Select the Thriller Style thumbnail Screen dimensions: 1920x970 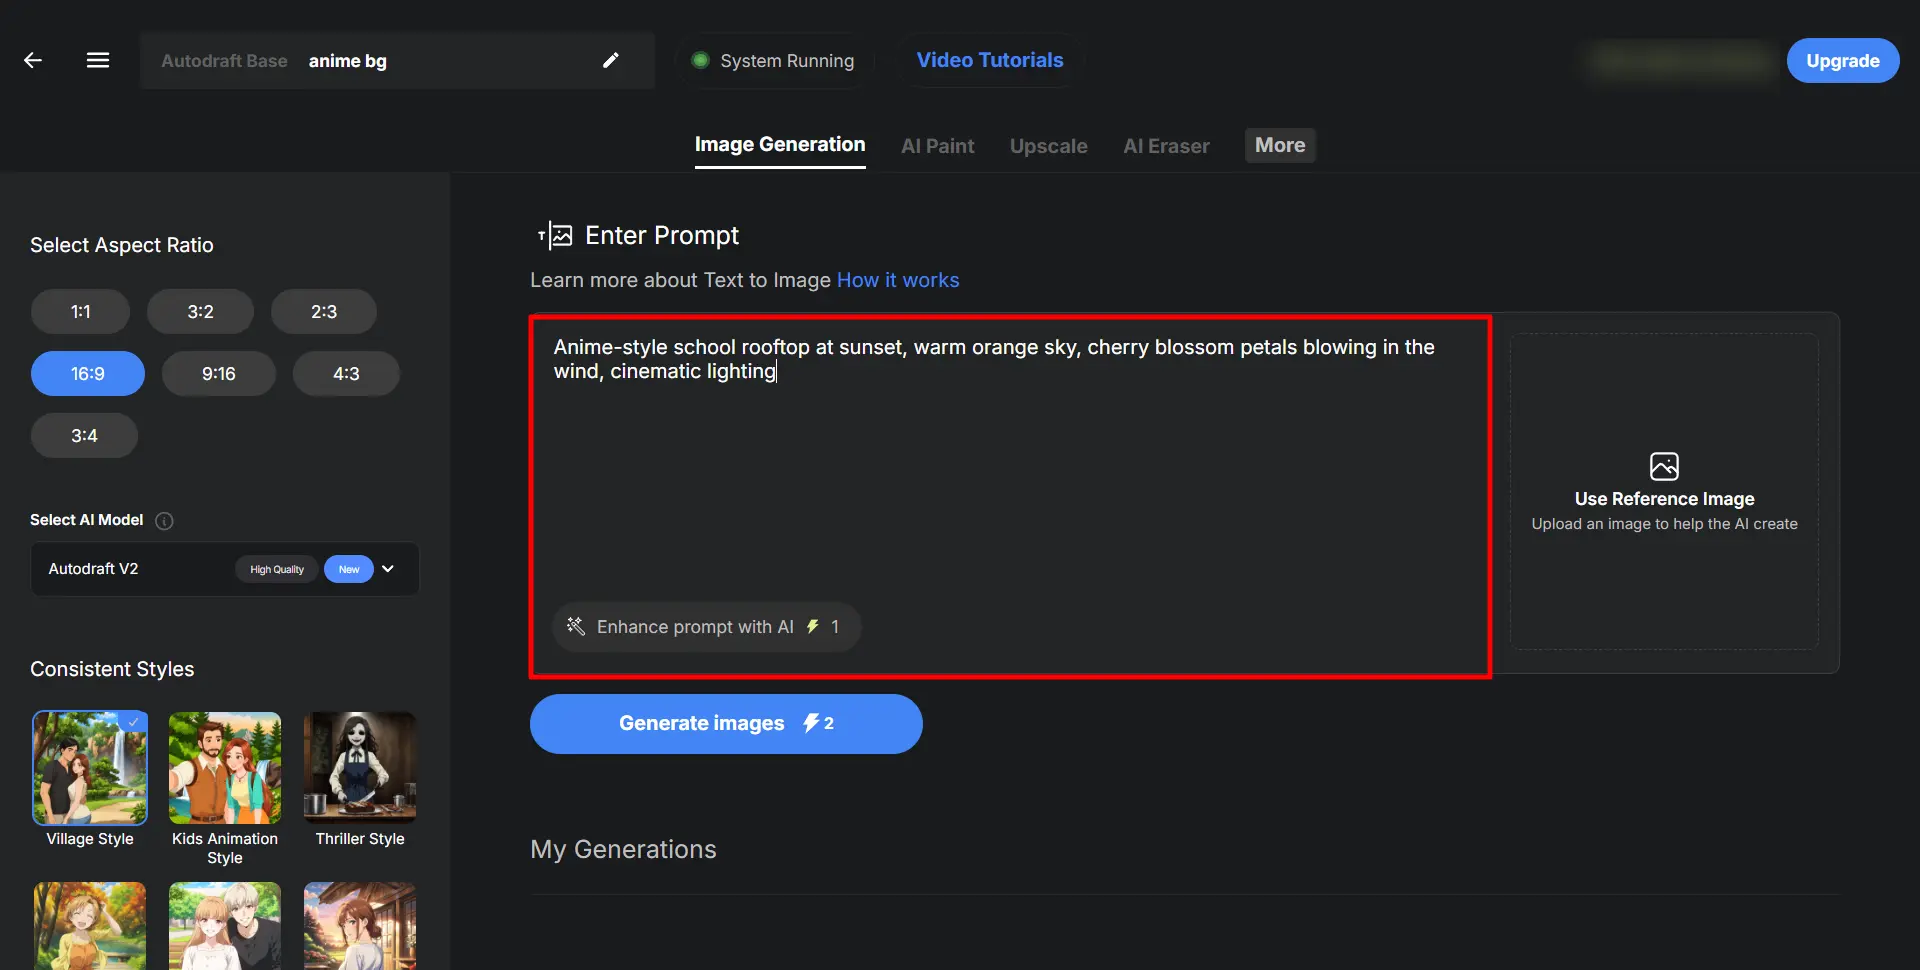pyautogui.click(x=360, y=768)
